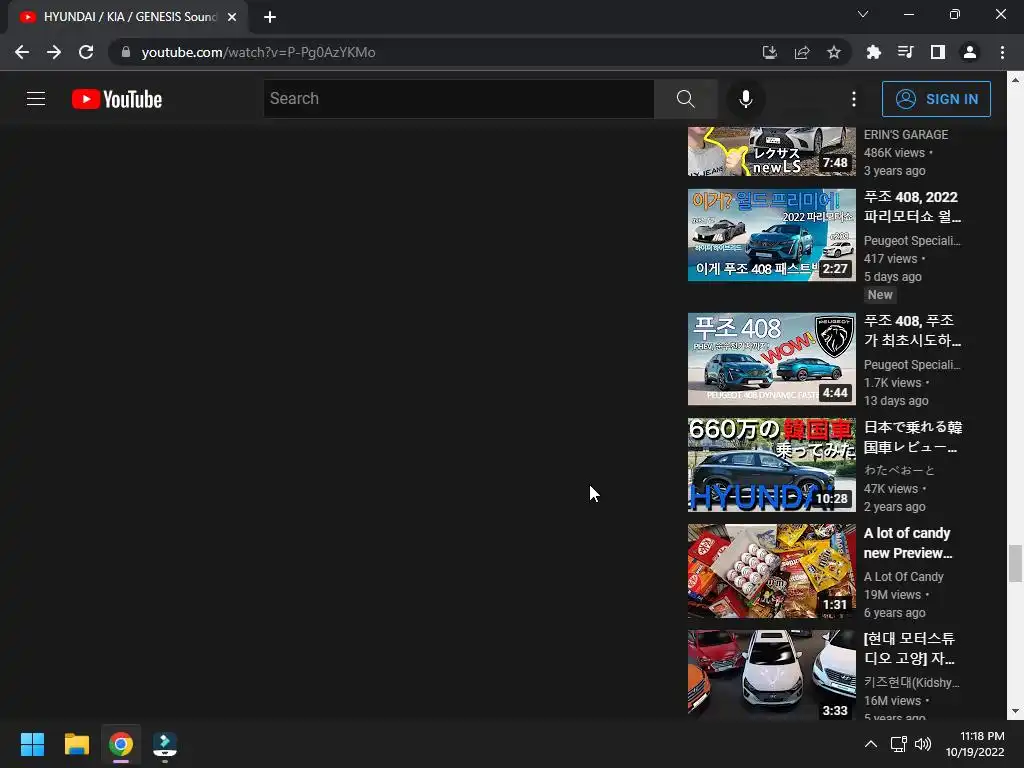1024x768 pixels.
Task: Click Peugeot Speciali channel above 1.7K views
Action: [912, 364]
